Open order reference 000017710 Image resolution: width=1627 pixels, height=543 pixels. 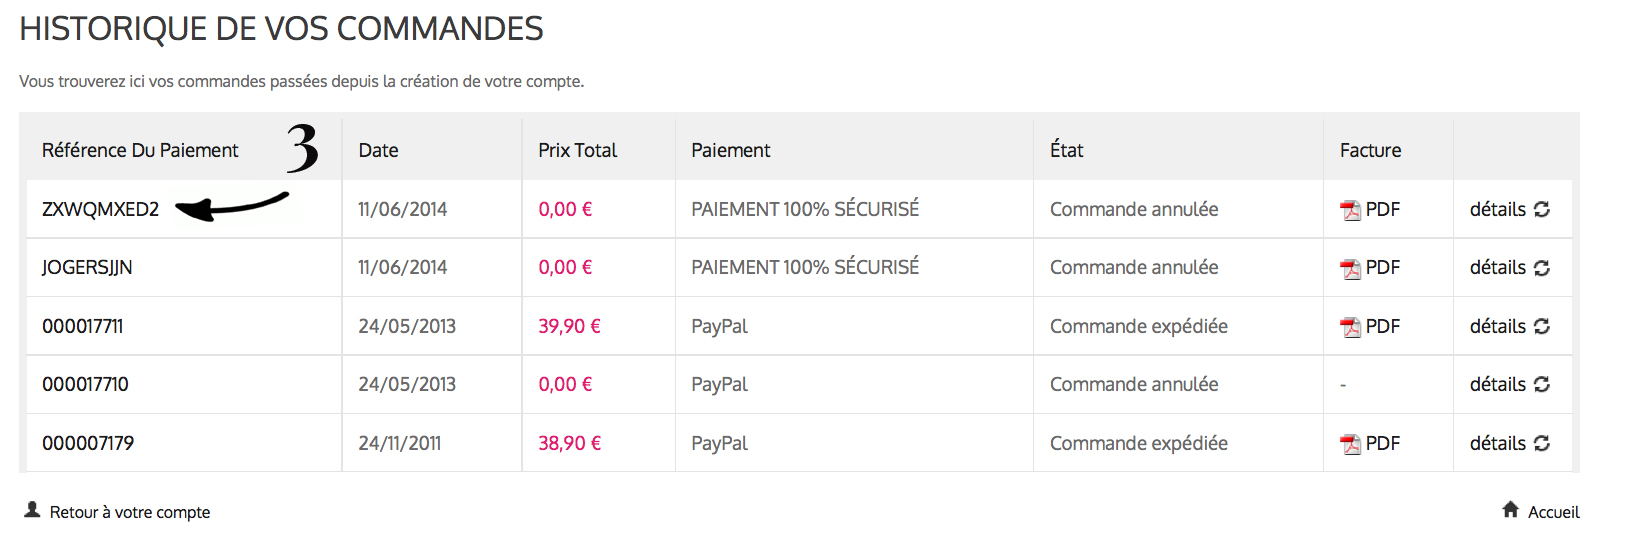pos(85,384)
